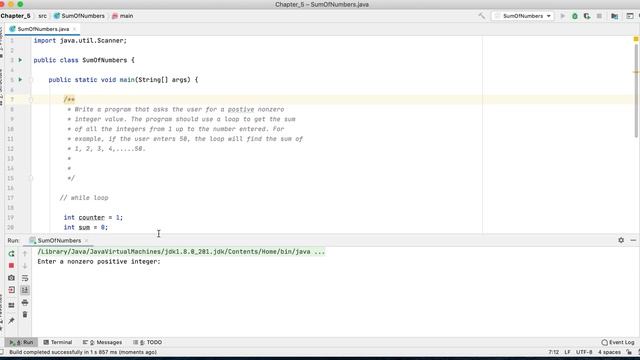This screenshot has width=640, height=360.
Task: Click the 'int sum = 0;' line
Action: 86,227
